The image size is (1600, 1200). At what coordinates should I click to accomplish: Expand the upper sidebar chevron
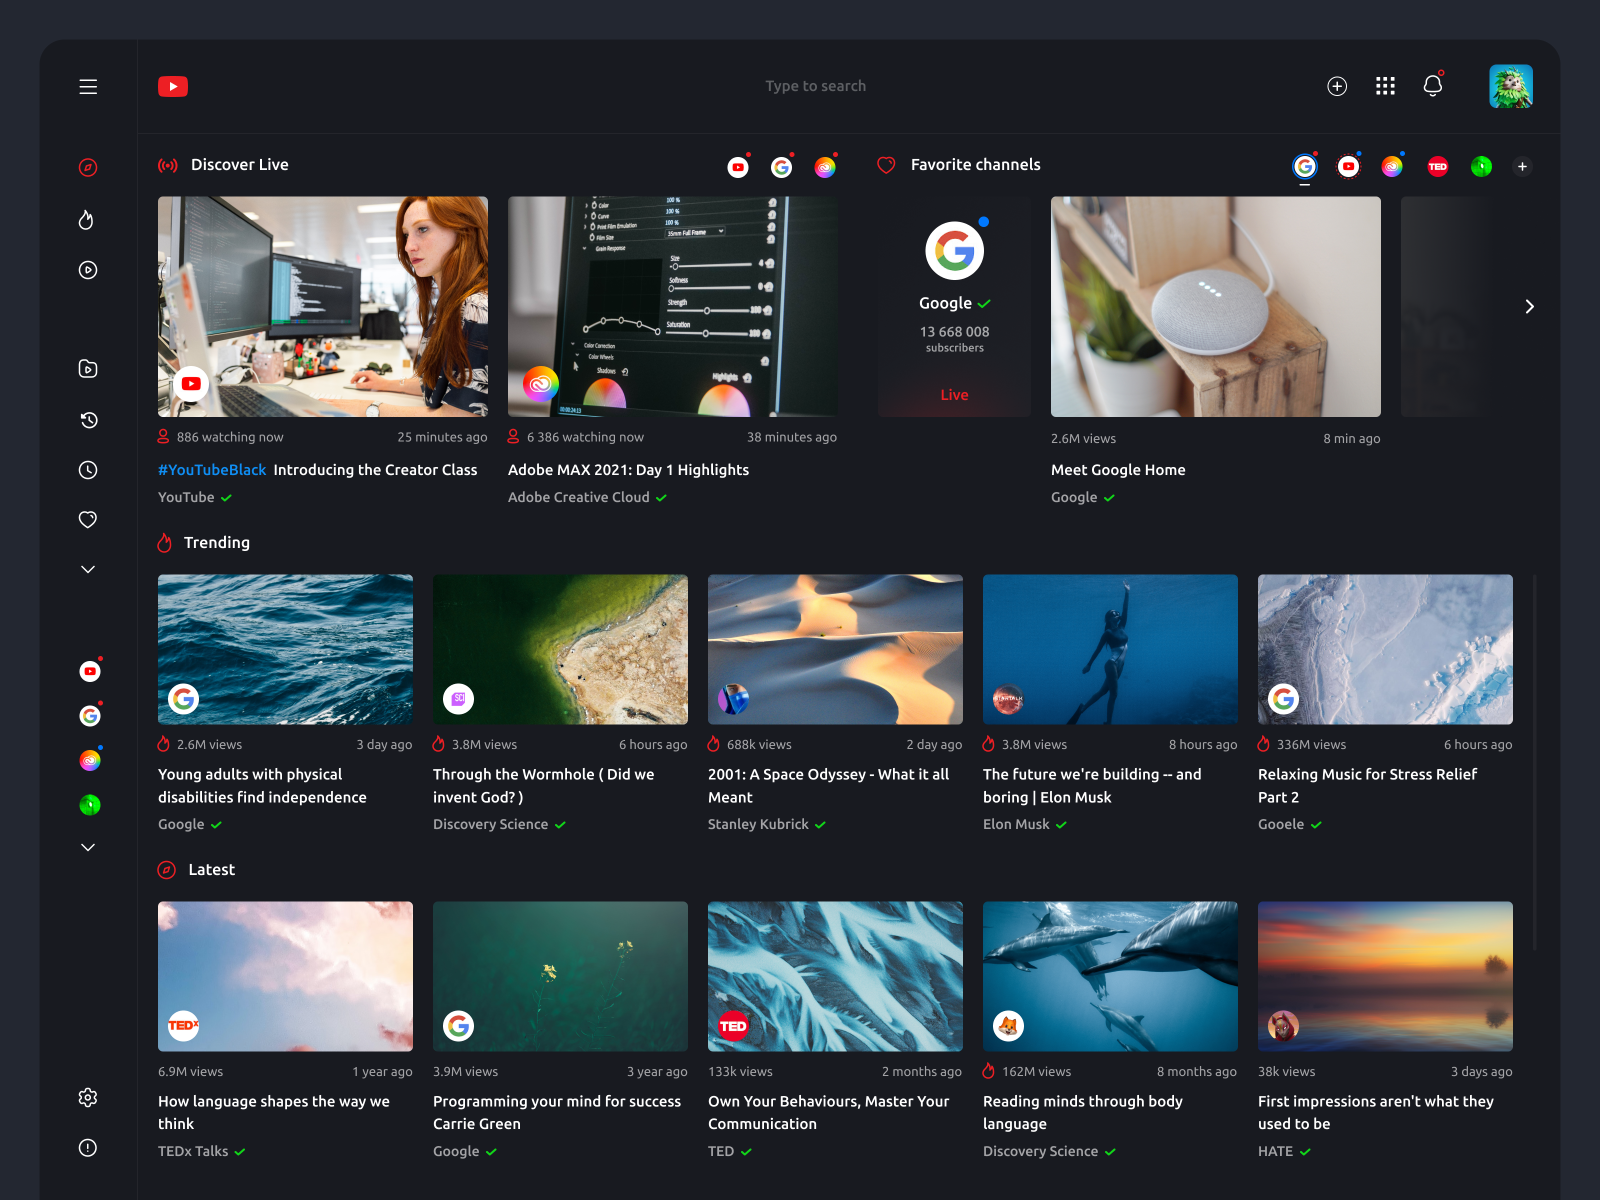tap(88, 568)
